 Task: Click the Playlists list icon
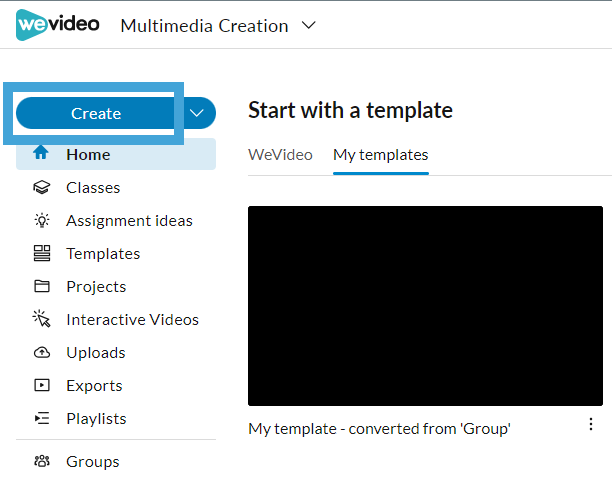point(41,418)
